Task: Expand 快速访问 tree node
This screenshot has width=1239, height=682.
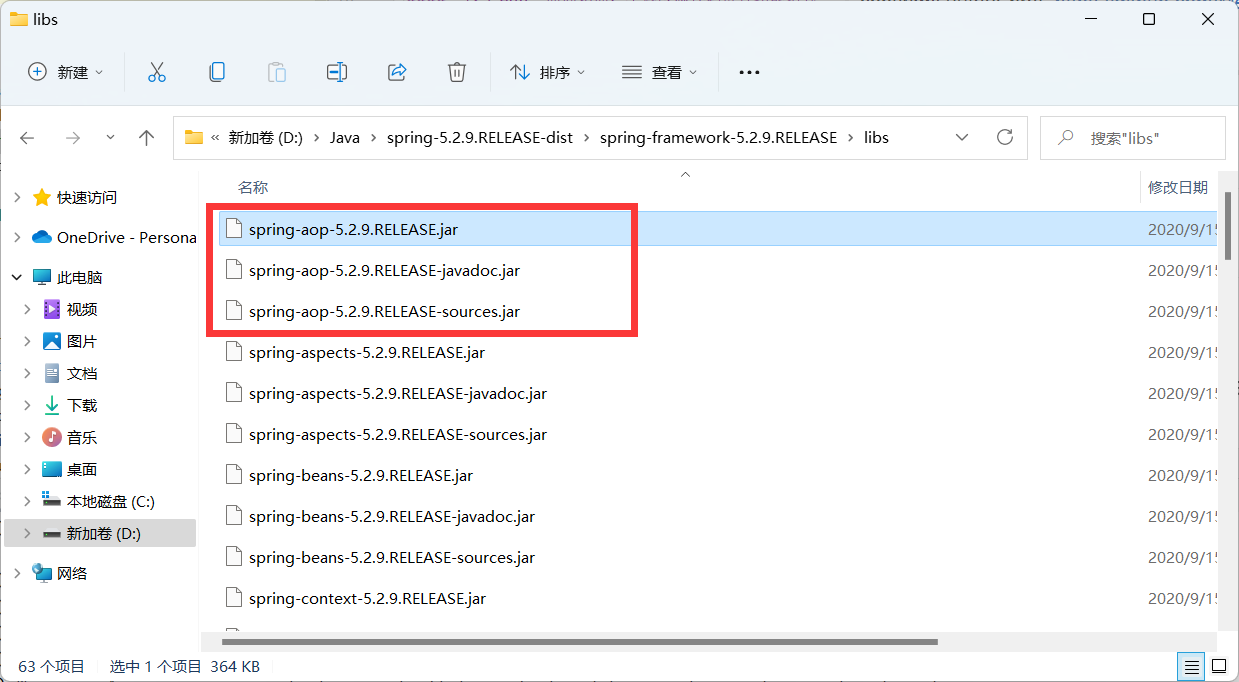Action: 17,198
